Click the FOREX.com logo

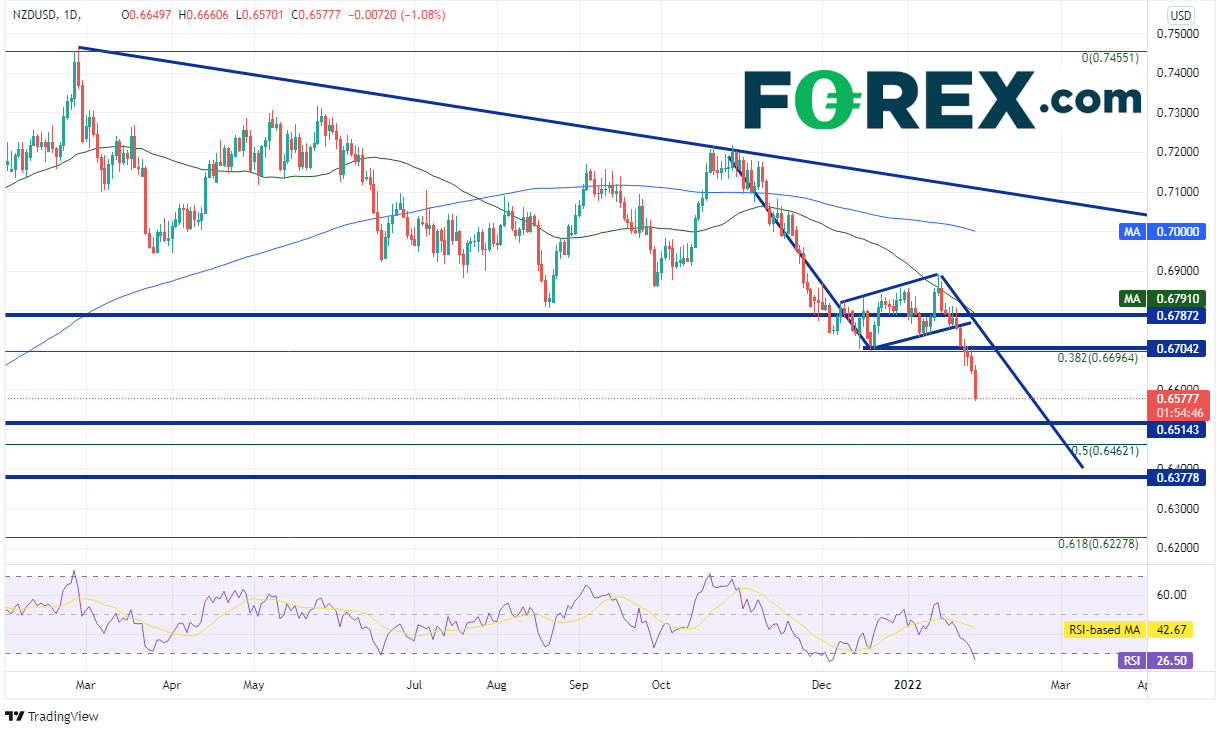click(x=942, y=100)
